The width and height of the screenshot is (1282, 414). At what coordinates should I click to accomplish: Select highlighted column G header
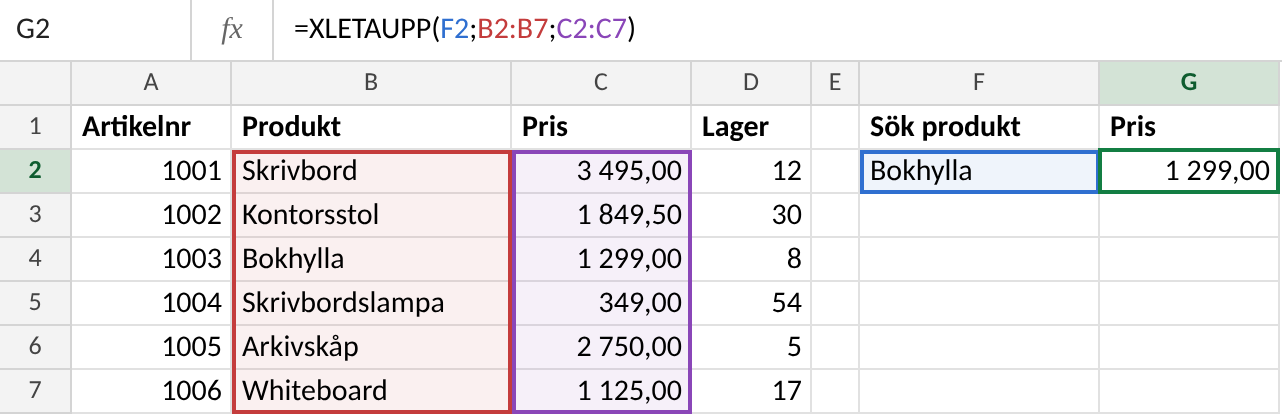click(1190, 84)
